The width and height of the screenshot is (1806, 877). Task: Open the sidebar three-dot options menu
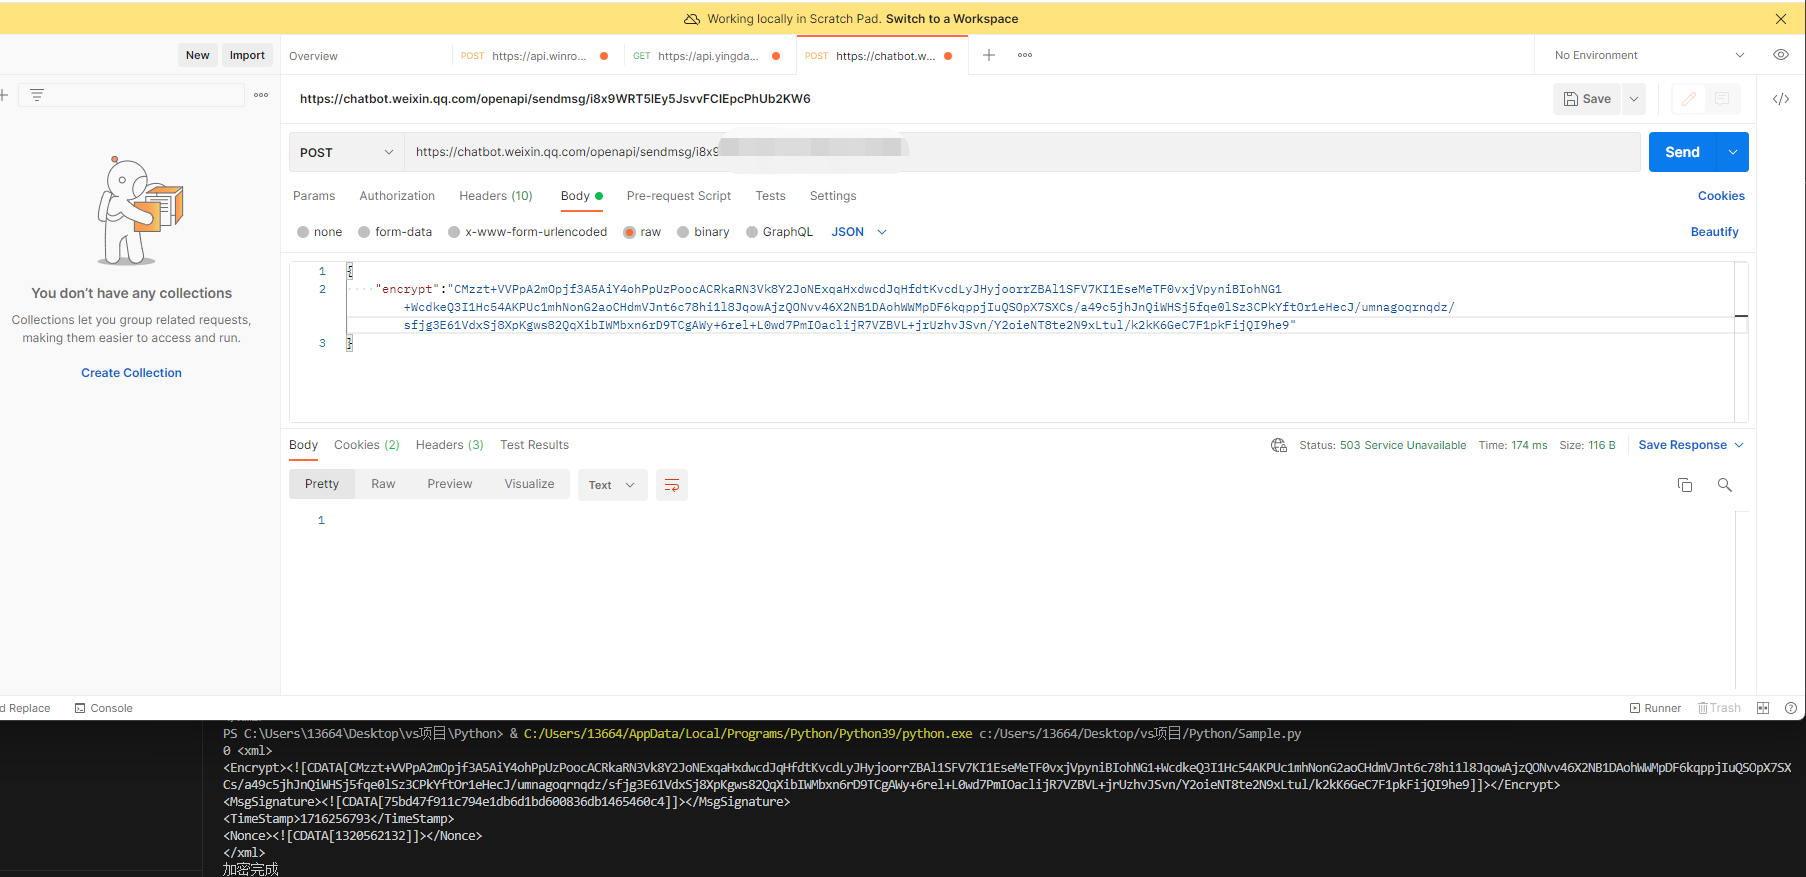point(261,95)
